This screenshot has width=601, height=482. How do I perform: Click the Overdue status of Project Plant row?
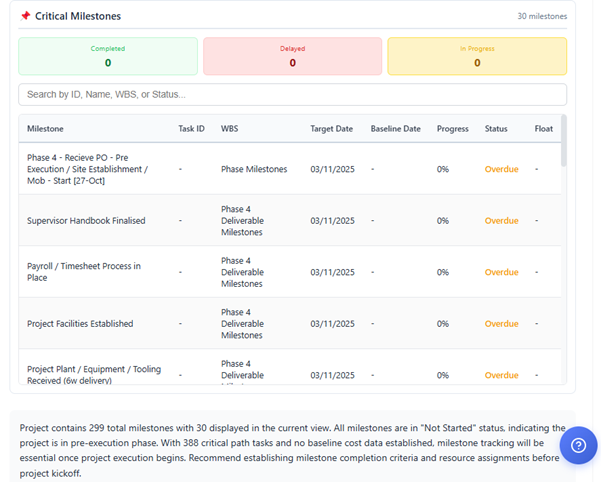click(501, 375)
